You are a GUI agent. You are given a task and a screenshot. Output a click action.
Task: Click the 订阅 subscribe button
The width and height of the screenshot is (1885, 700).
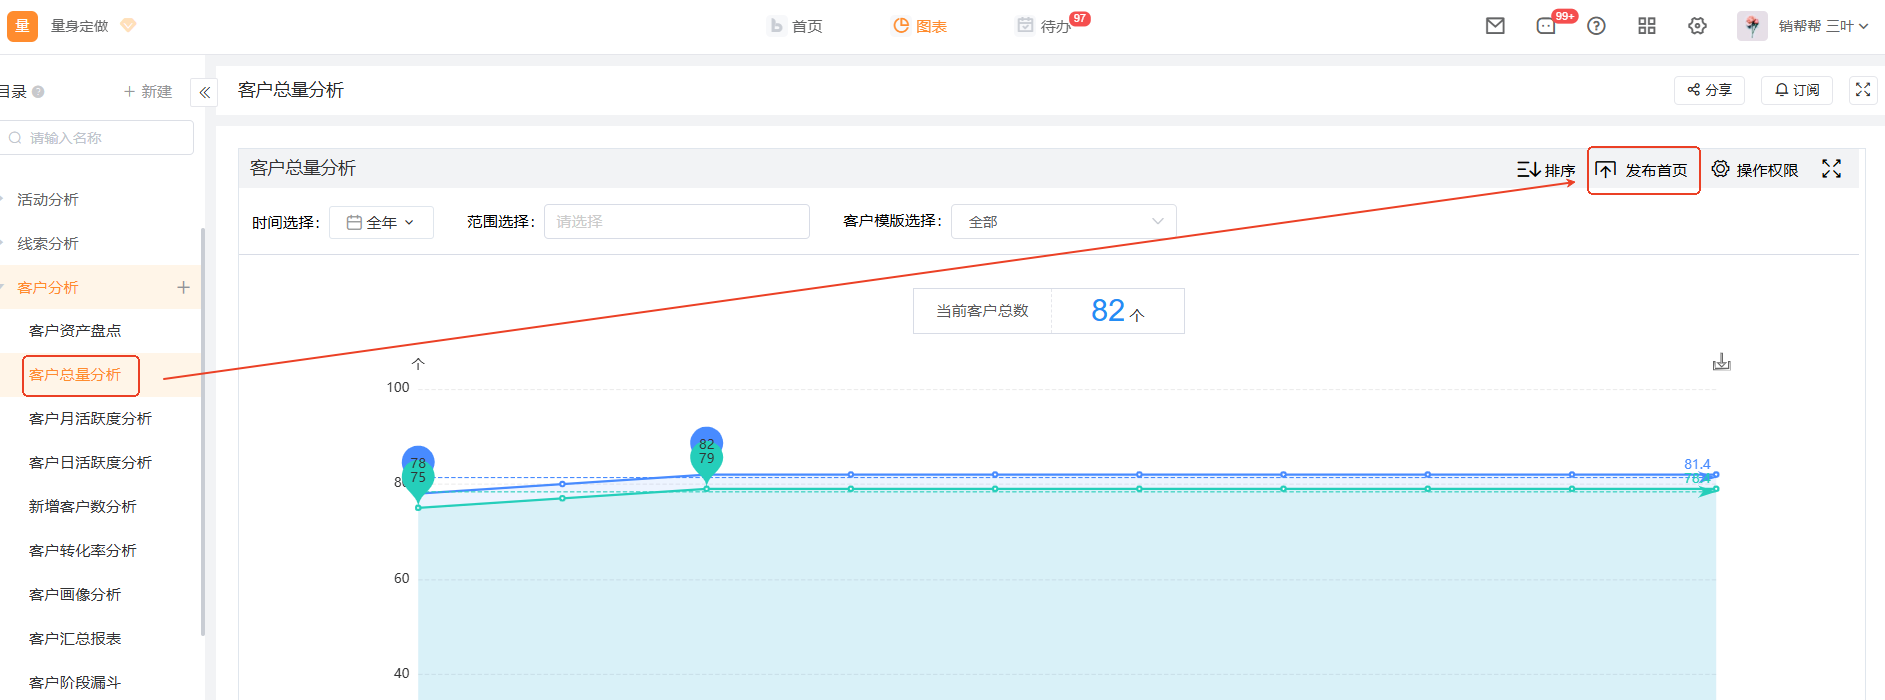click(x=1797, y=90)
